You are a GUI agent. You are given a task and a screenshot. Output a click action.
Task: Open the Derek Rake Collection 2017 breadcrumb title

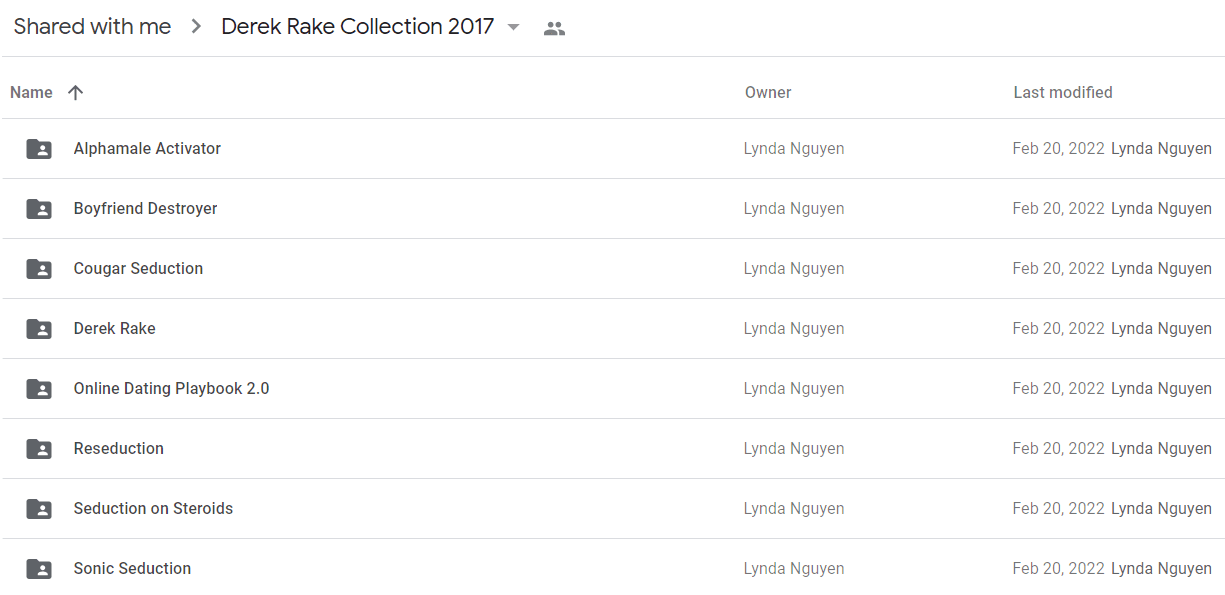point(358,27)
